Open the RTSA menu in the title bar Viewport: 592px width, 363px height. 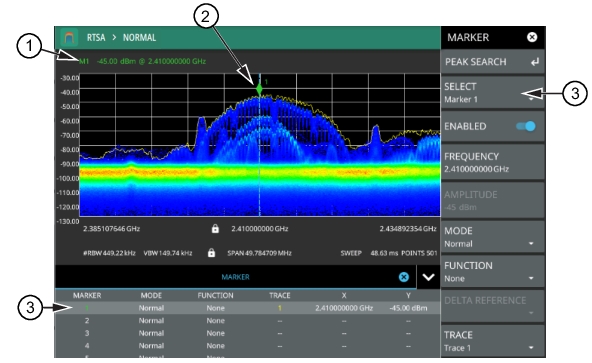(96, 37)
